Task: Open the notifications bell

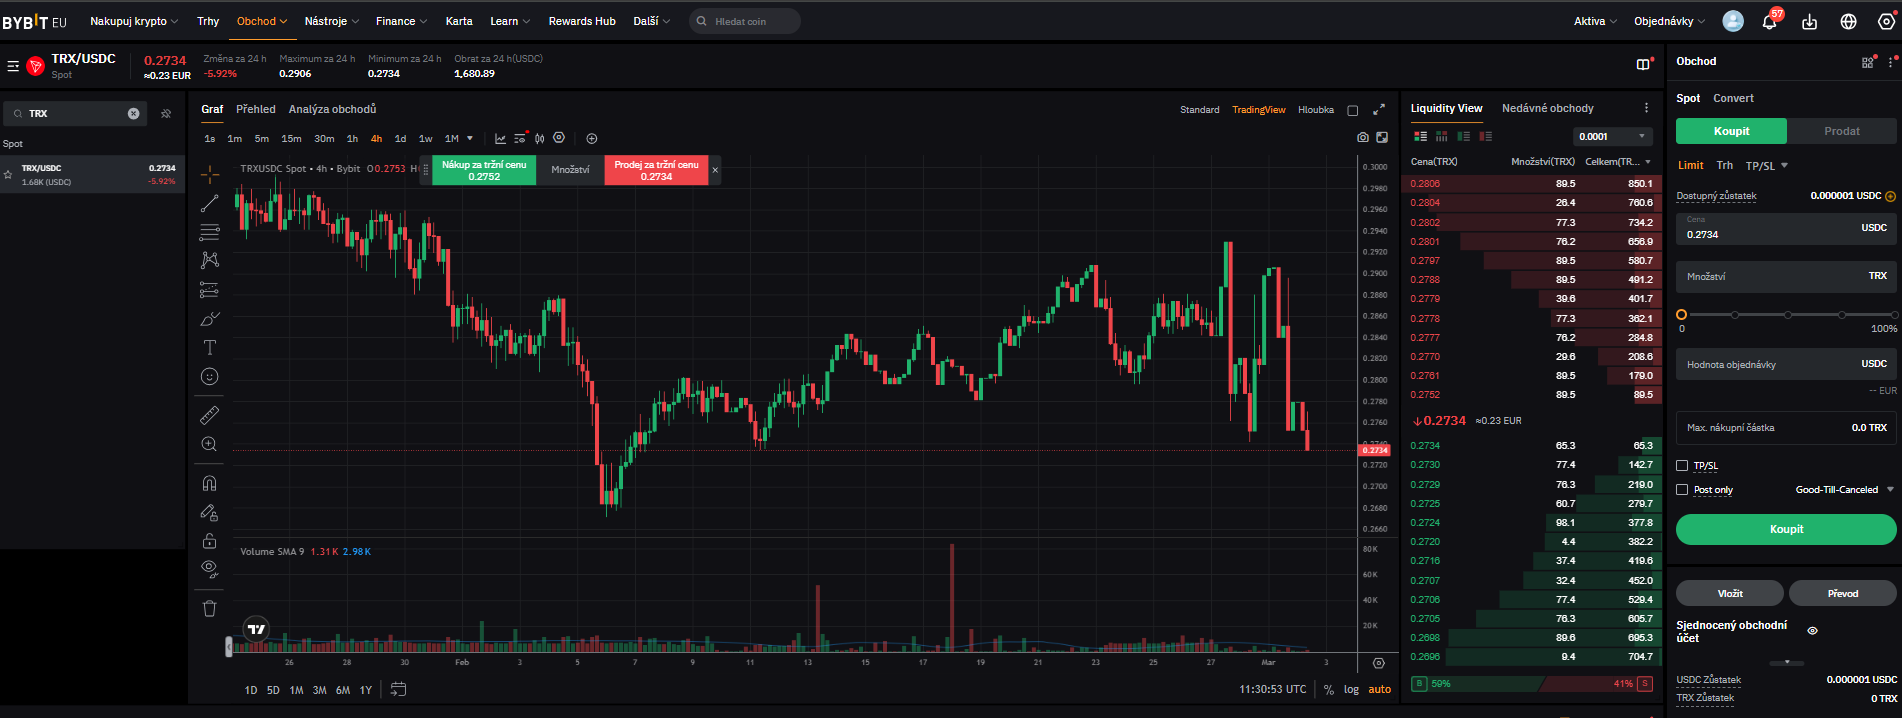Action: 1769,22
